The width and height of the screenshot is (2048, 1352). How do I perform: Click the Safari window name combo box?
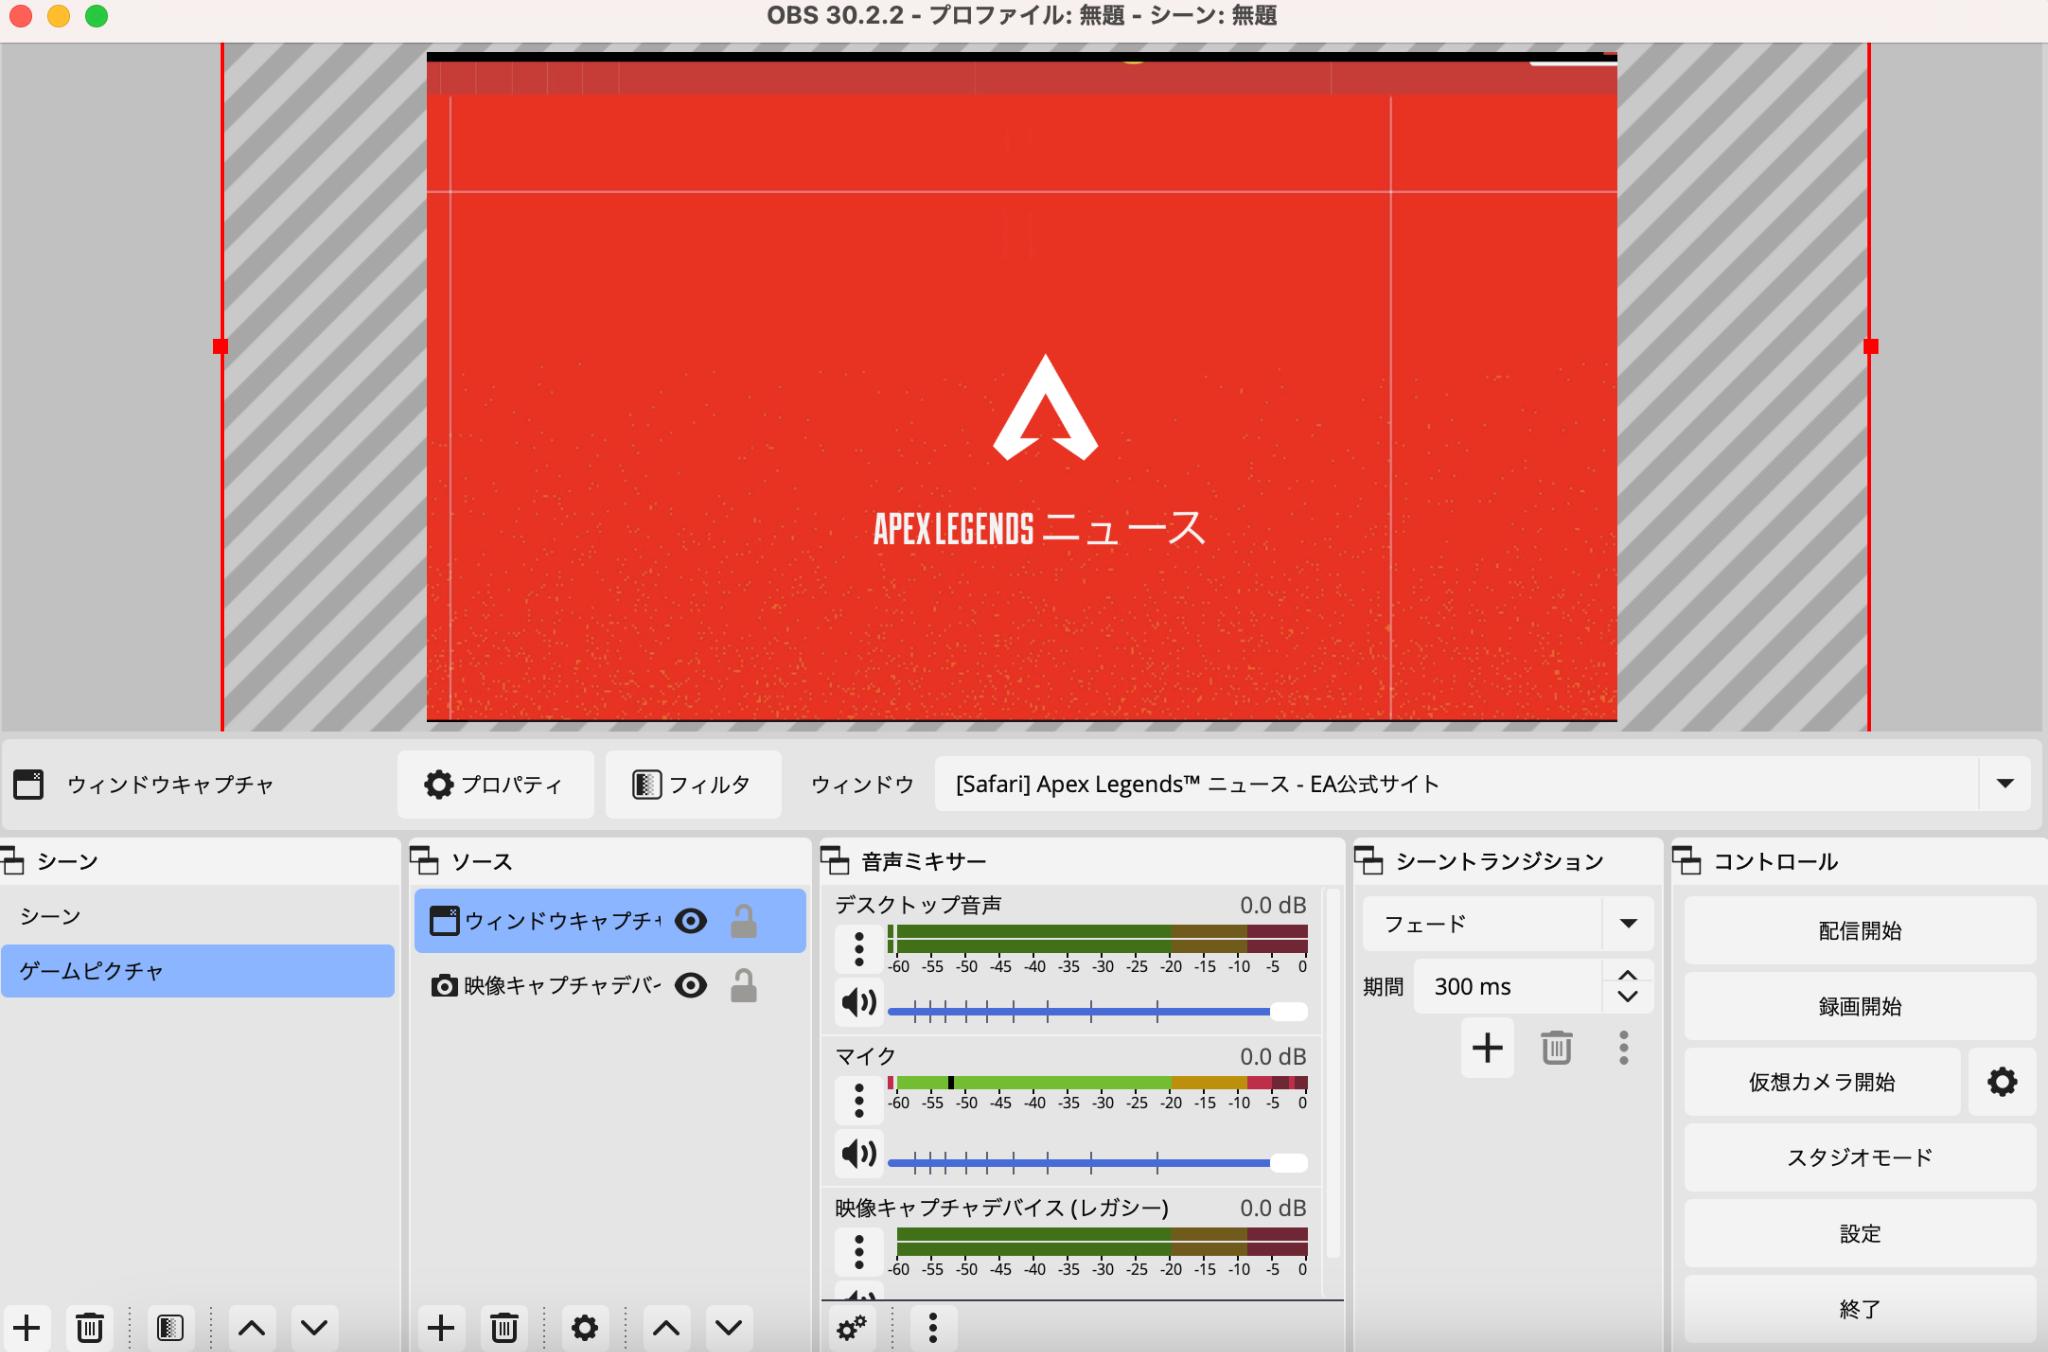[1482, 783]
